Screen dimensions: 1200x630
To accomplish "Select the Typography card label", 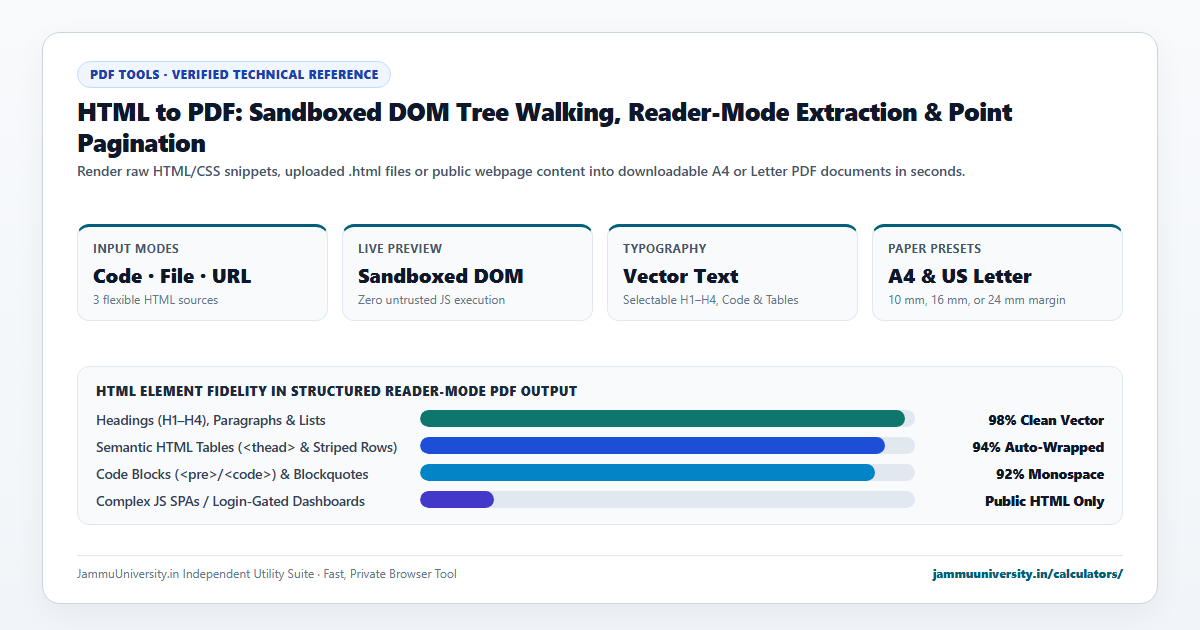I will pos(665,248).
